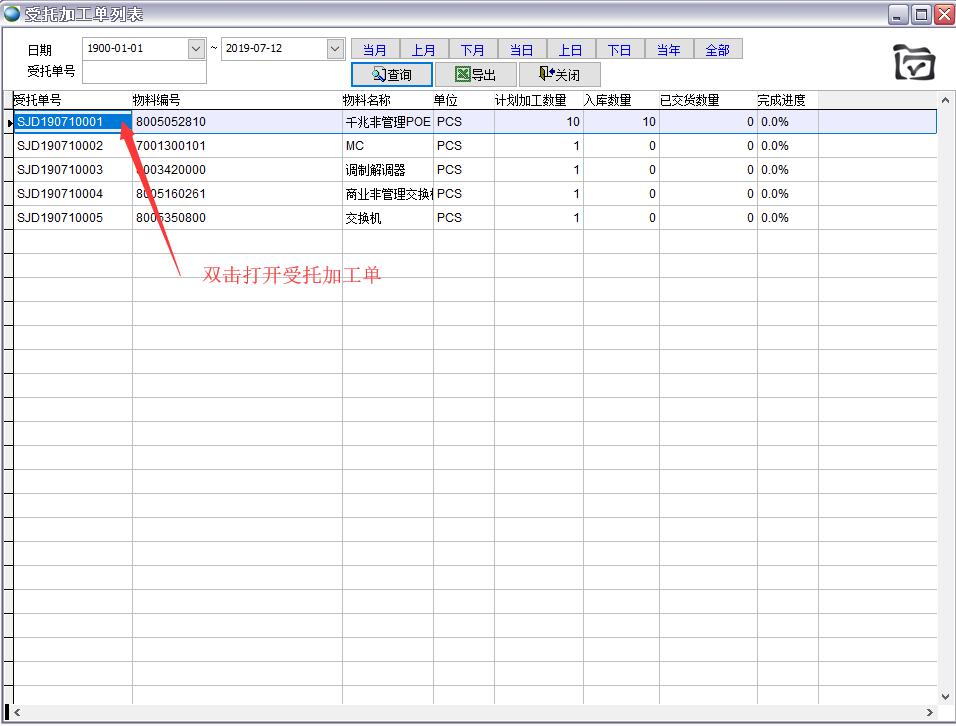Click the 物料编号 column header

click(x=157, y=100)
